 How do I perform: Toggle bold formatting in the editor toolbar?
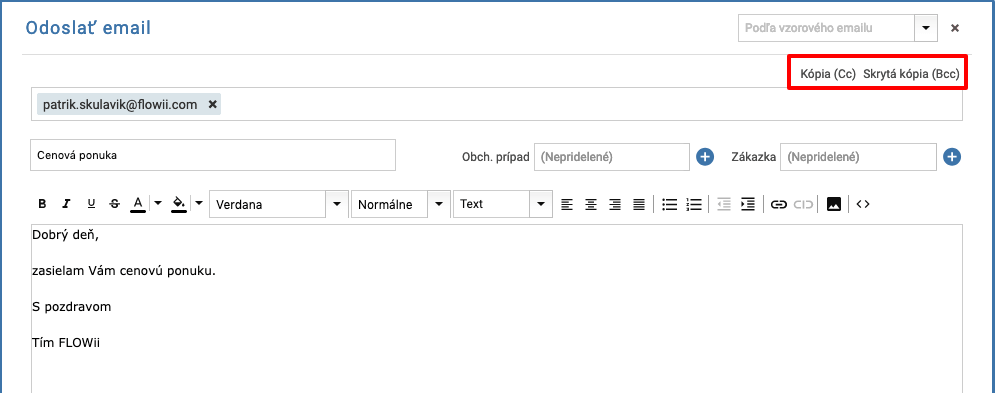[x=43, y=204]
